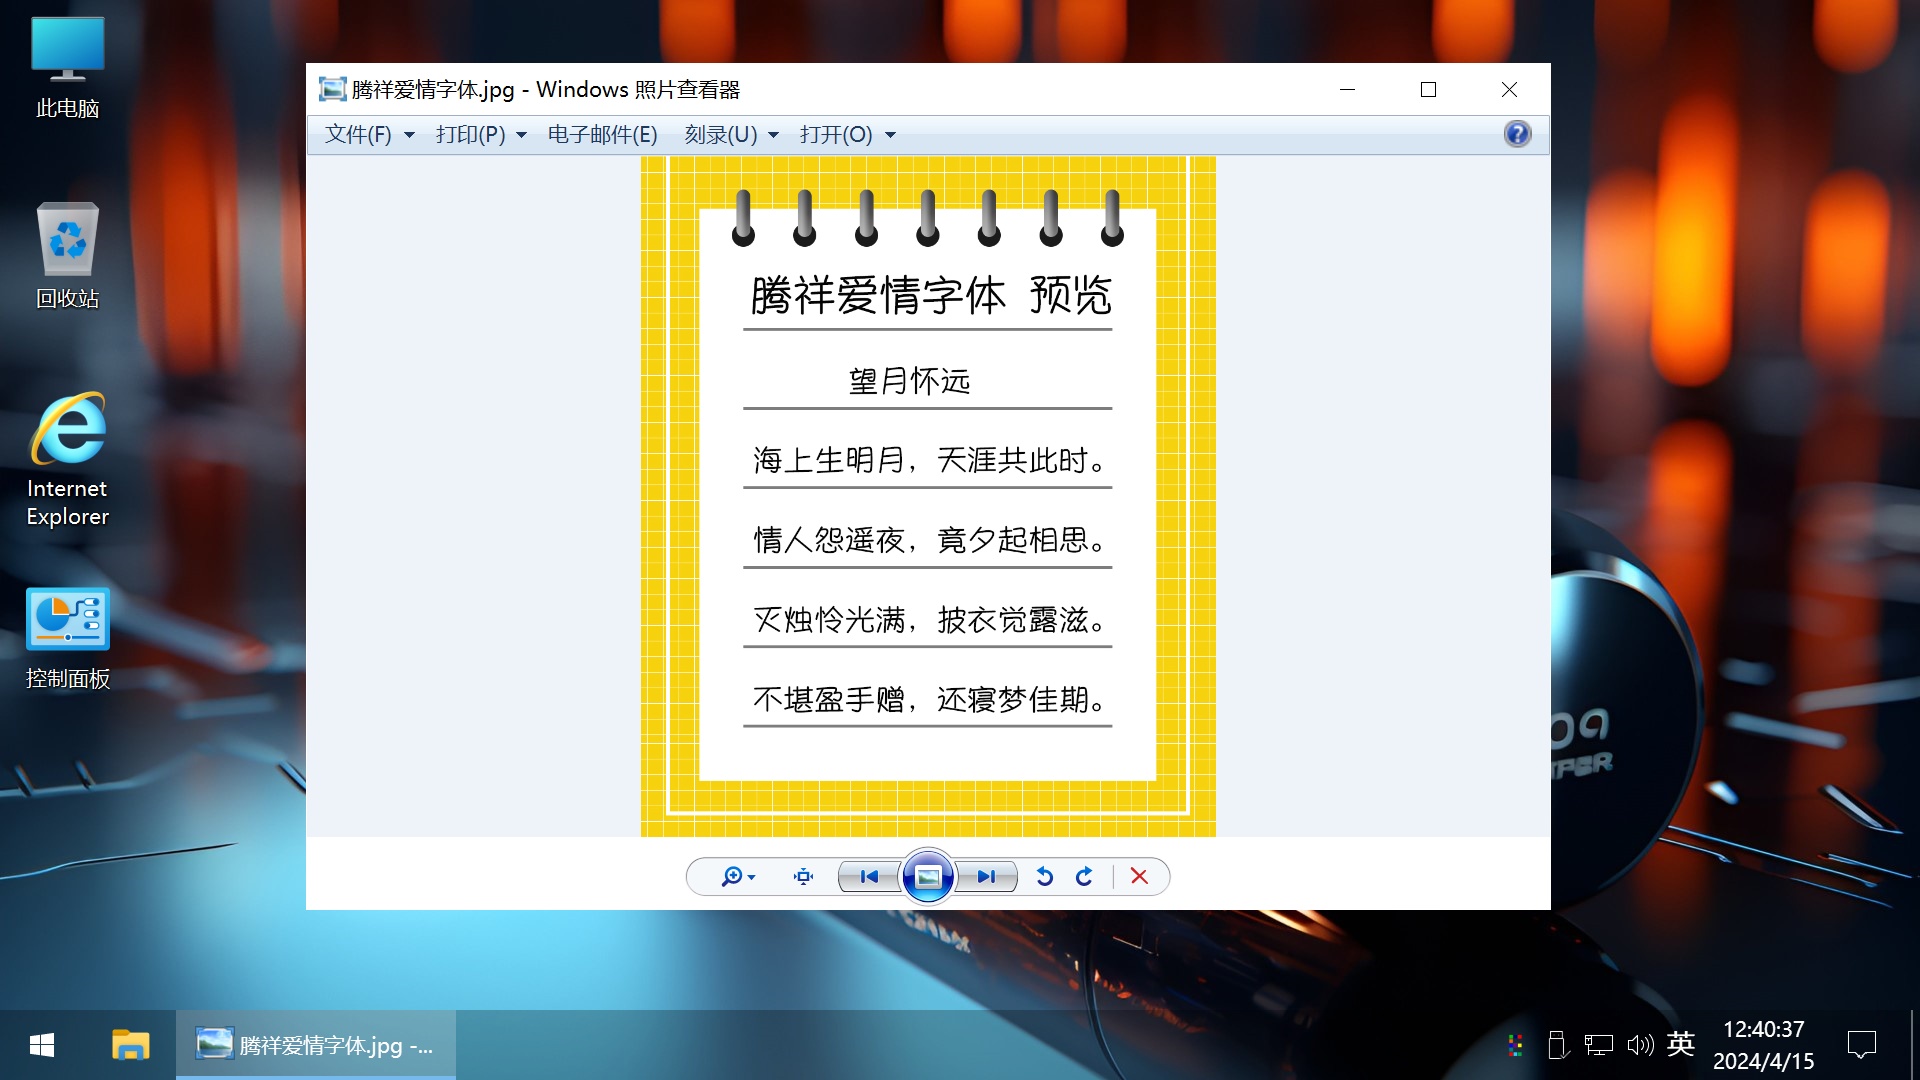Close the photo viewer window
Screen dimensions: 1920x1080
point(1510,89)
